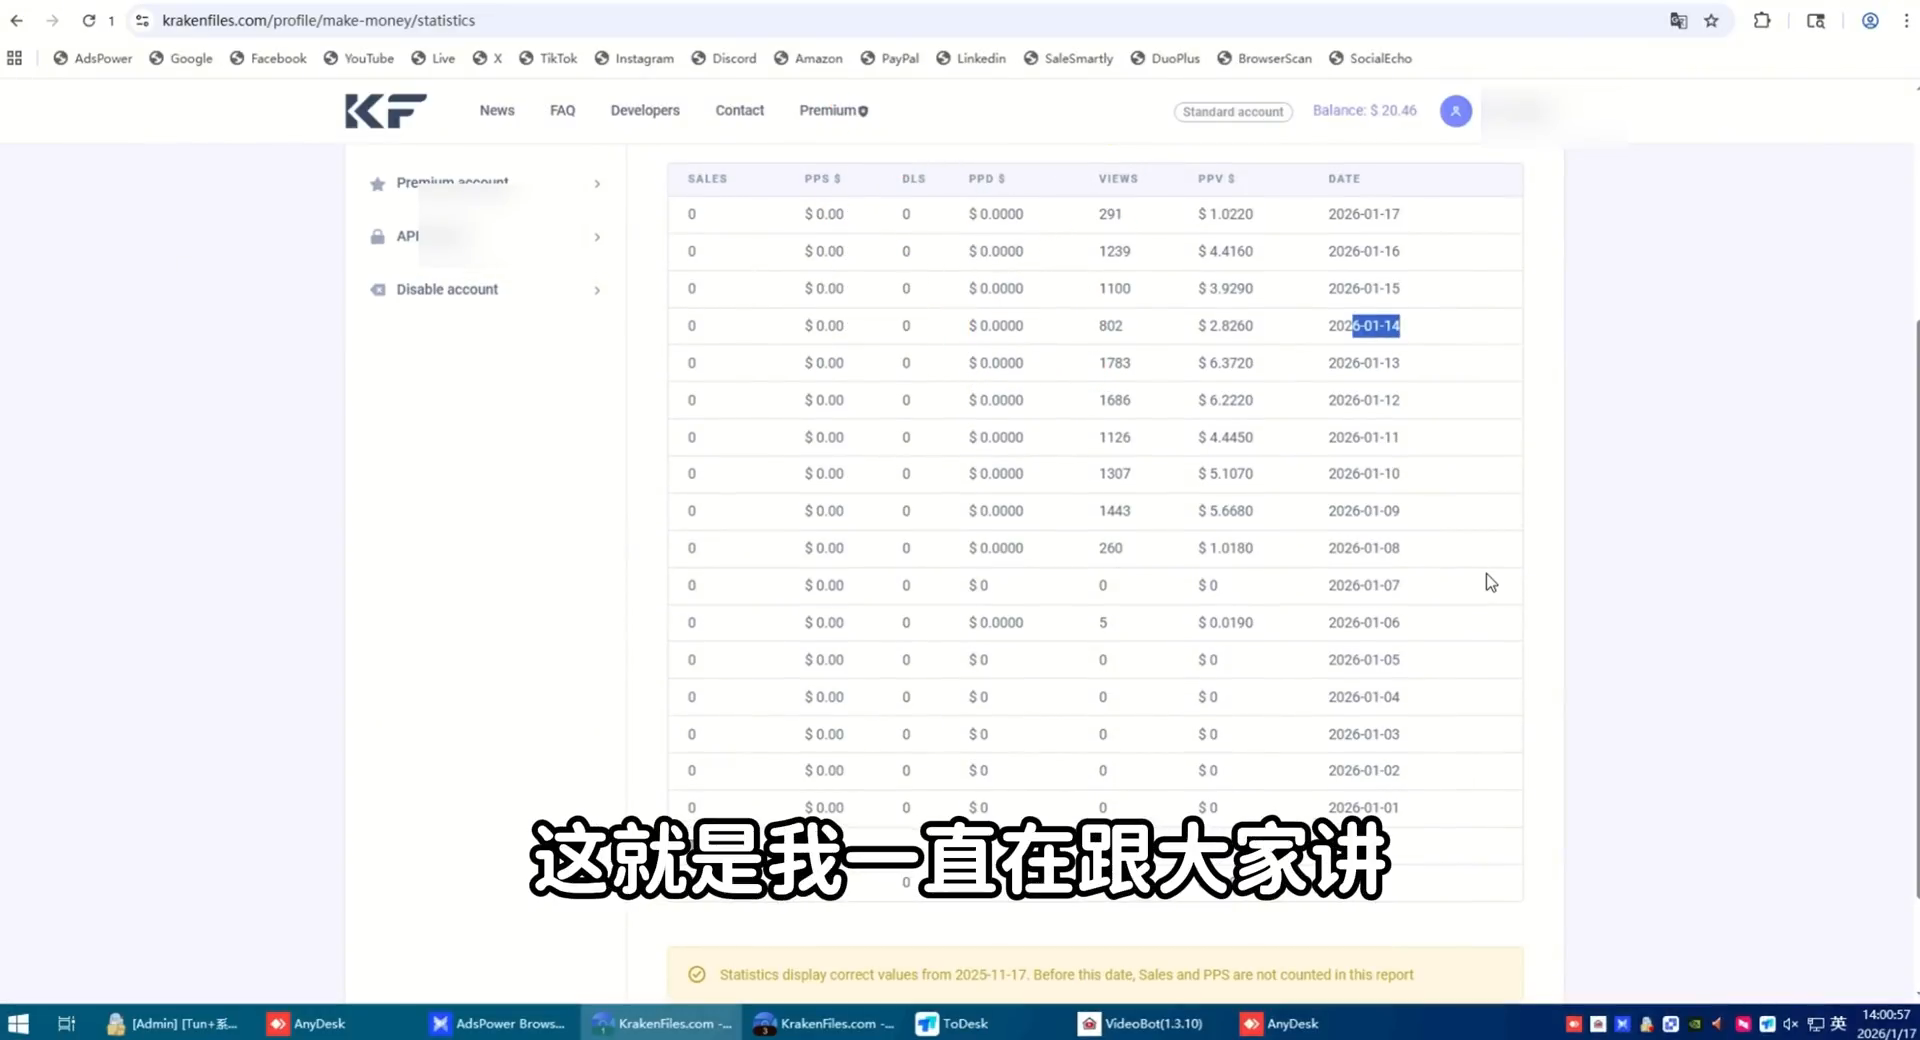Click the Balance $ 20.46 link
Screen dimensions: 1920x1040
point(1364,111)
